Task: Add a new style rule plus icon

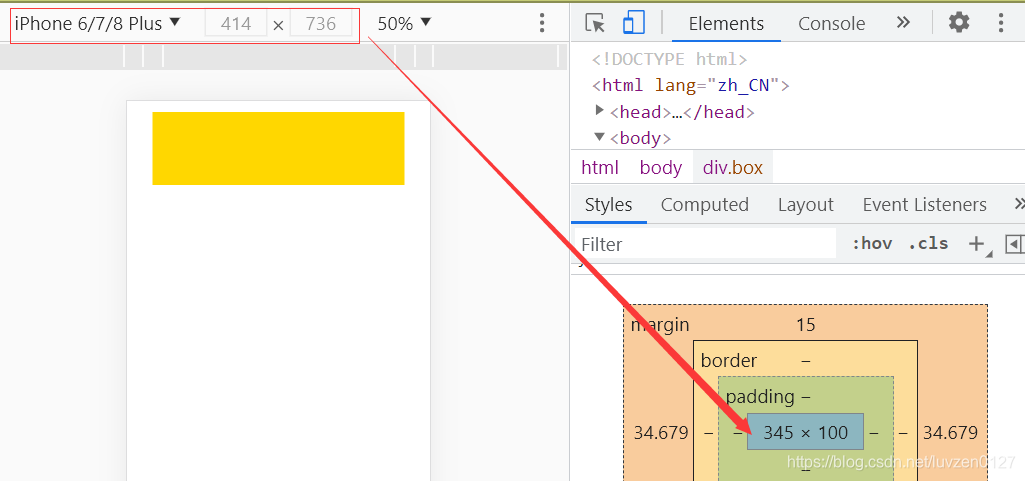Action: 977,244
